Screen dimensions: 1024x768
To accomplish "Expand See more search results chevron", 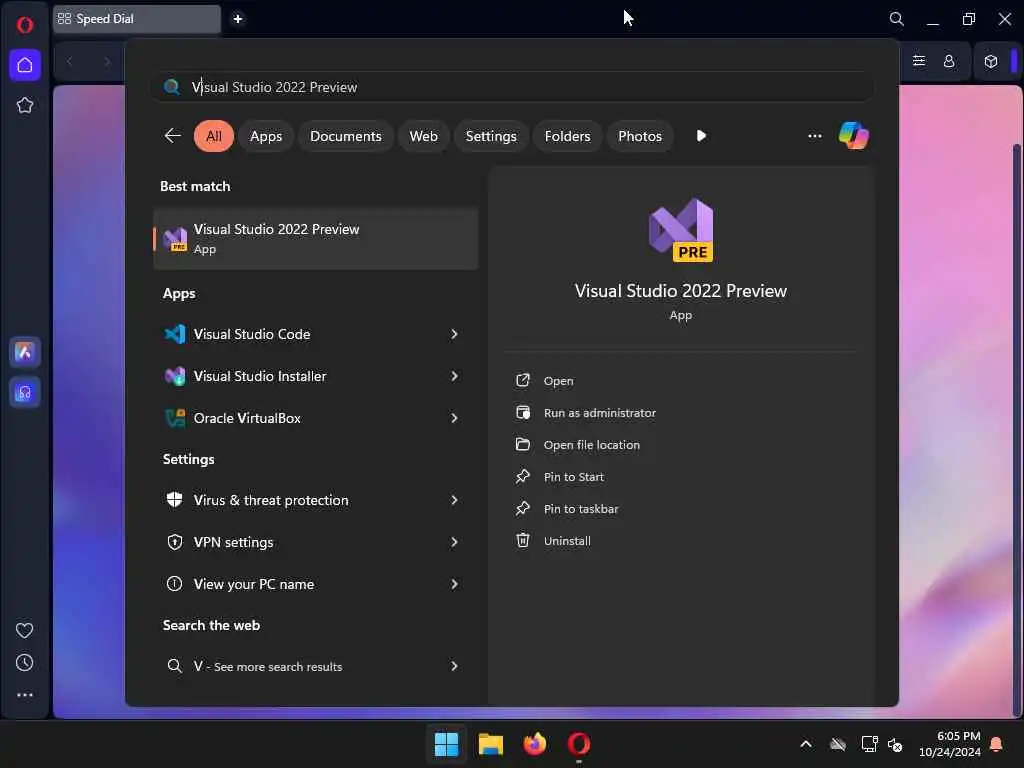I will tap(455, 666).
